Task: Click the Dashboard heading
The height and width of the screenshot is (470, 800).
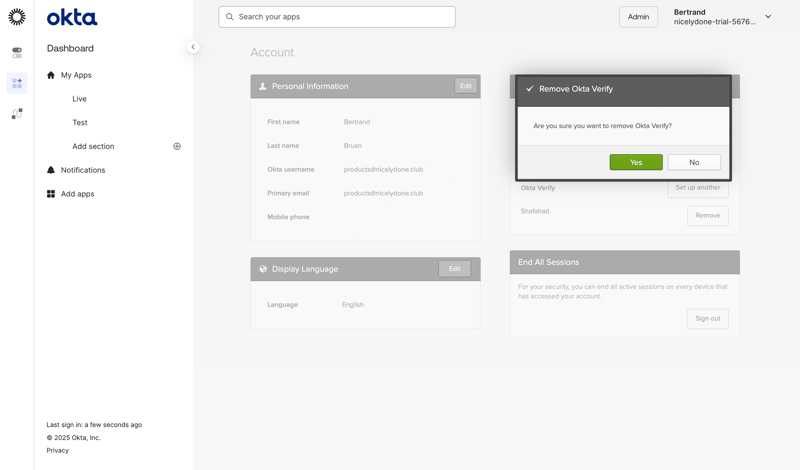Action: (x=70, y=48)
